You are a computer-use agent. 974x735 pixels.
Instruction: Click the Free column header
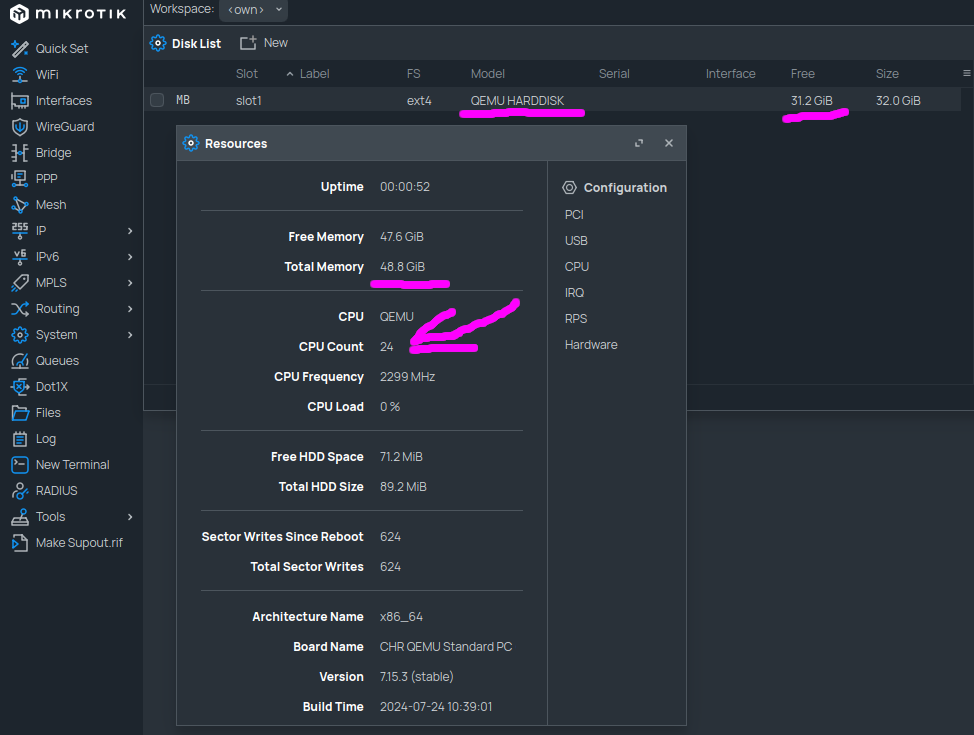click(803, 74)
